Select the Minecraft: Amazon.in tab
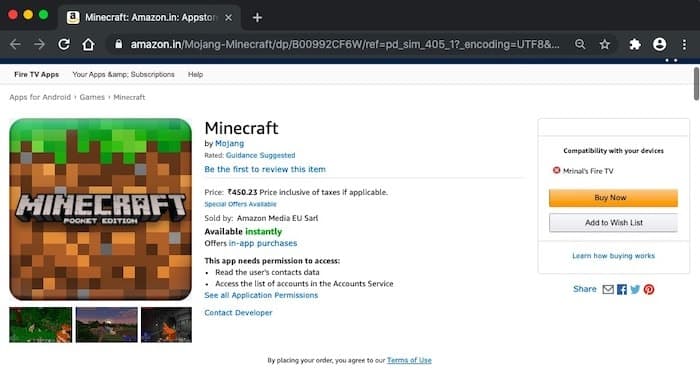The width and height of the screenshot is (700, 374). point(150,17)
